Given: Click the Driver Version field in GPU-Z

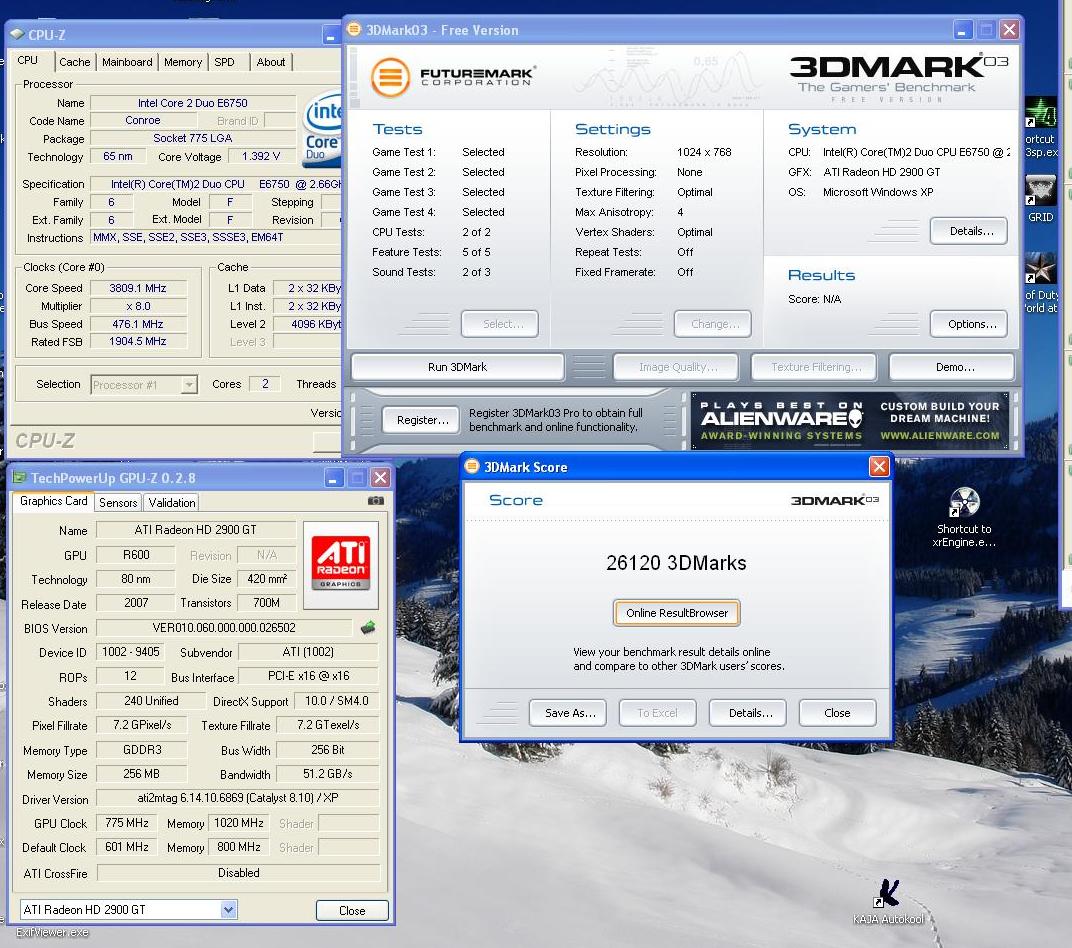Looking at the screenshot, I should click(238, 798).
